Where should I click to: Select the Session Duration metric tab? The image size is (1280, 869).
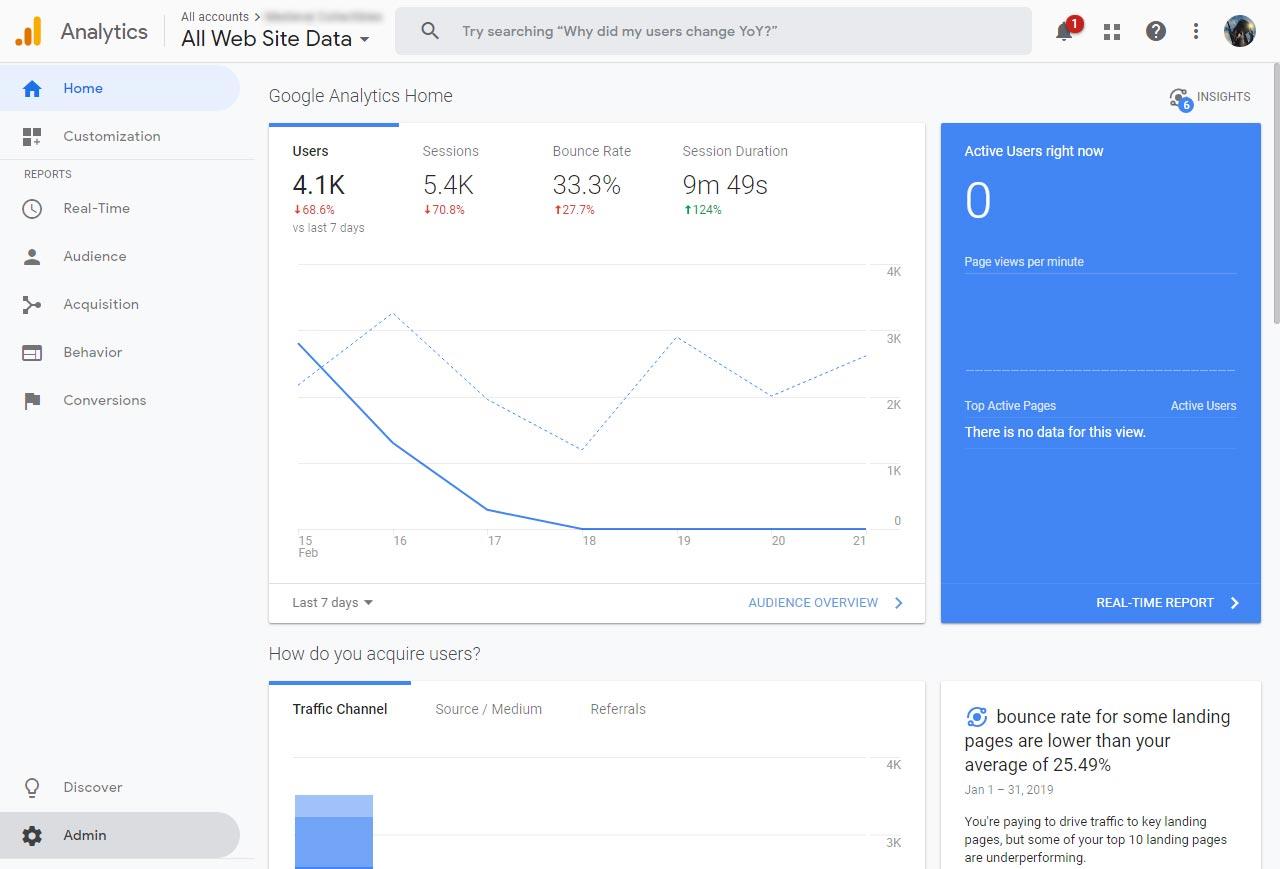(735, 180)
